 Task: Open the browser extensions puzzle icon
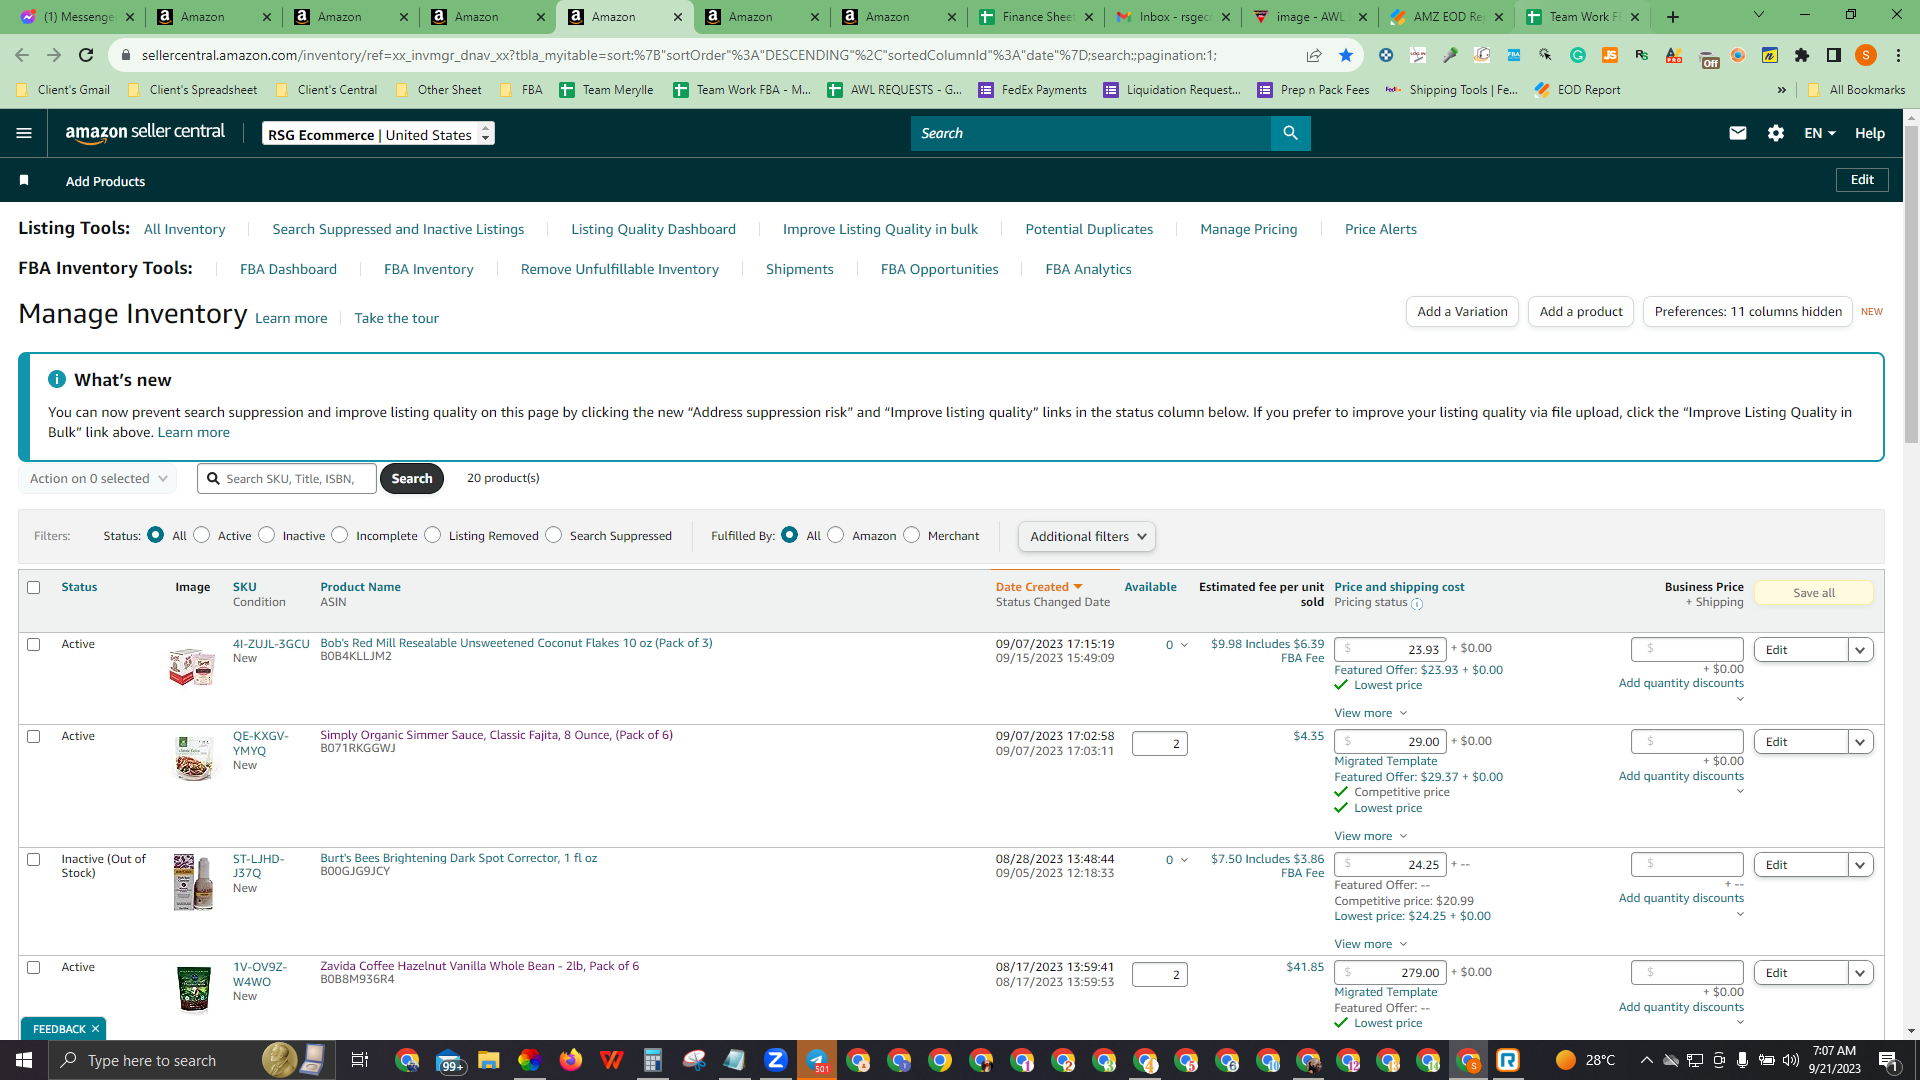point(1802,55)
